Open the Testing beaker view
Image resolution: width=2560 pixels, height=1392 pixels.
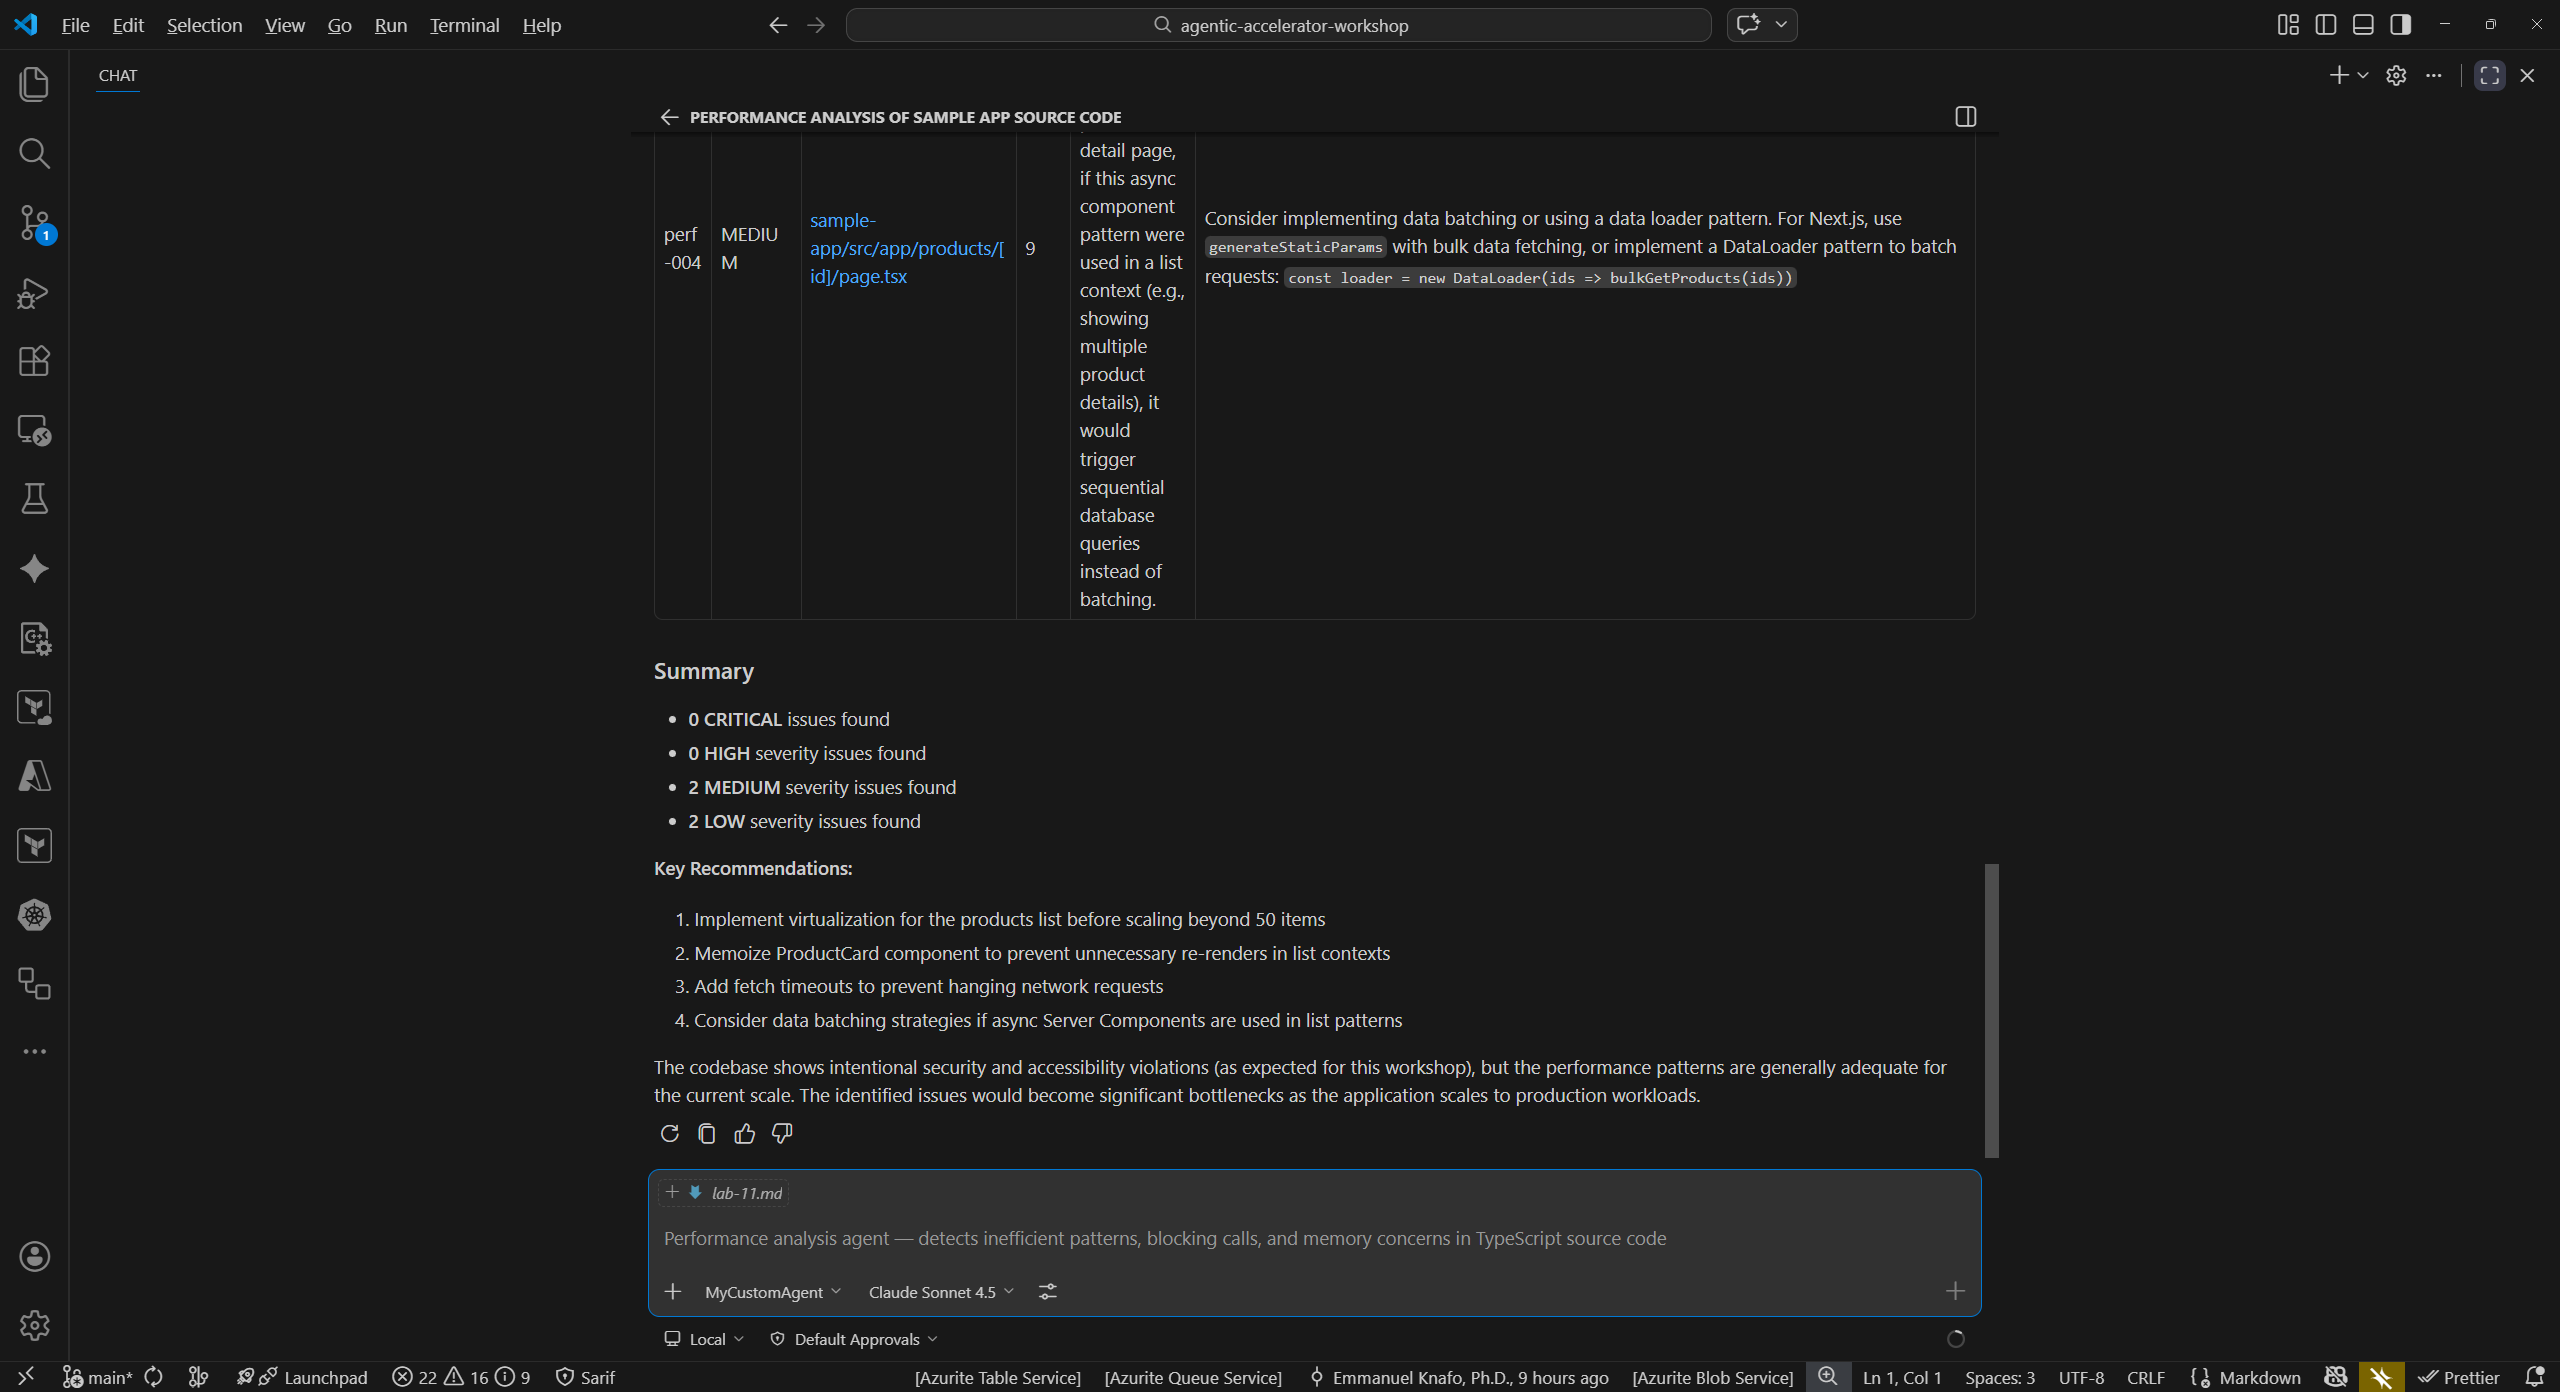[x=34, y=499]
